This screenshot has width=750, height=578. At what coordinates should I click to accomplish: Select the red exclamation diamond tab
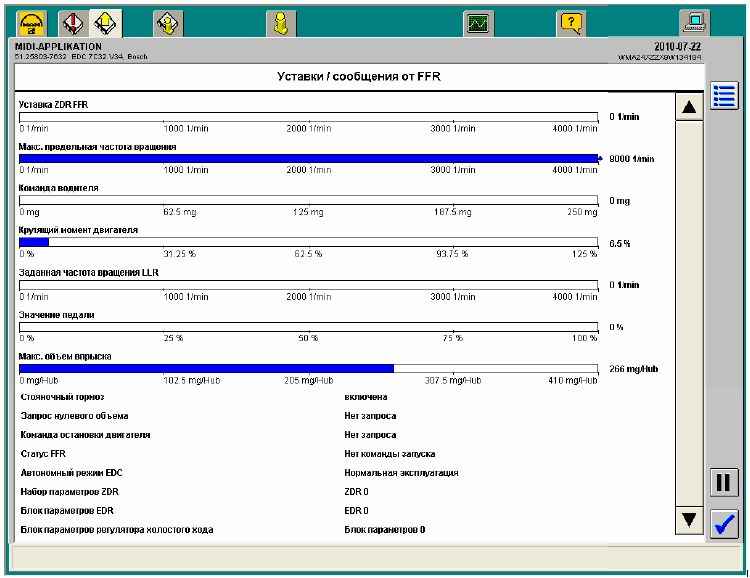coord(73,23)
